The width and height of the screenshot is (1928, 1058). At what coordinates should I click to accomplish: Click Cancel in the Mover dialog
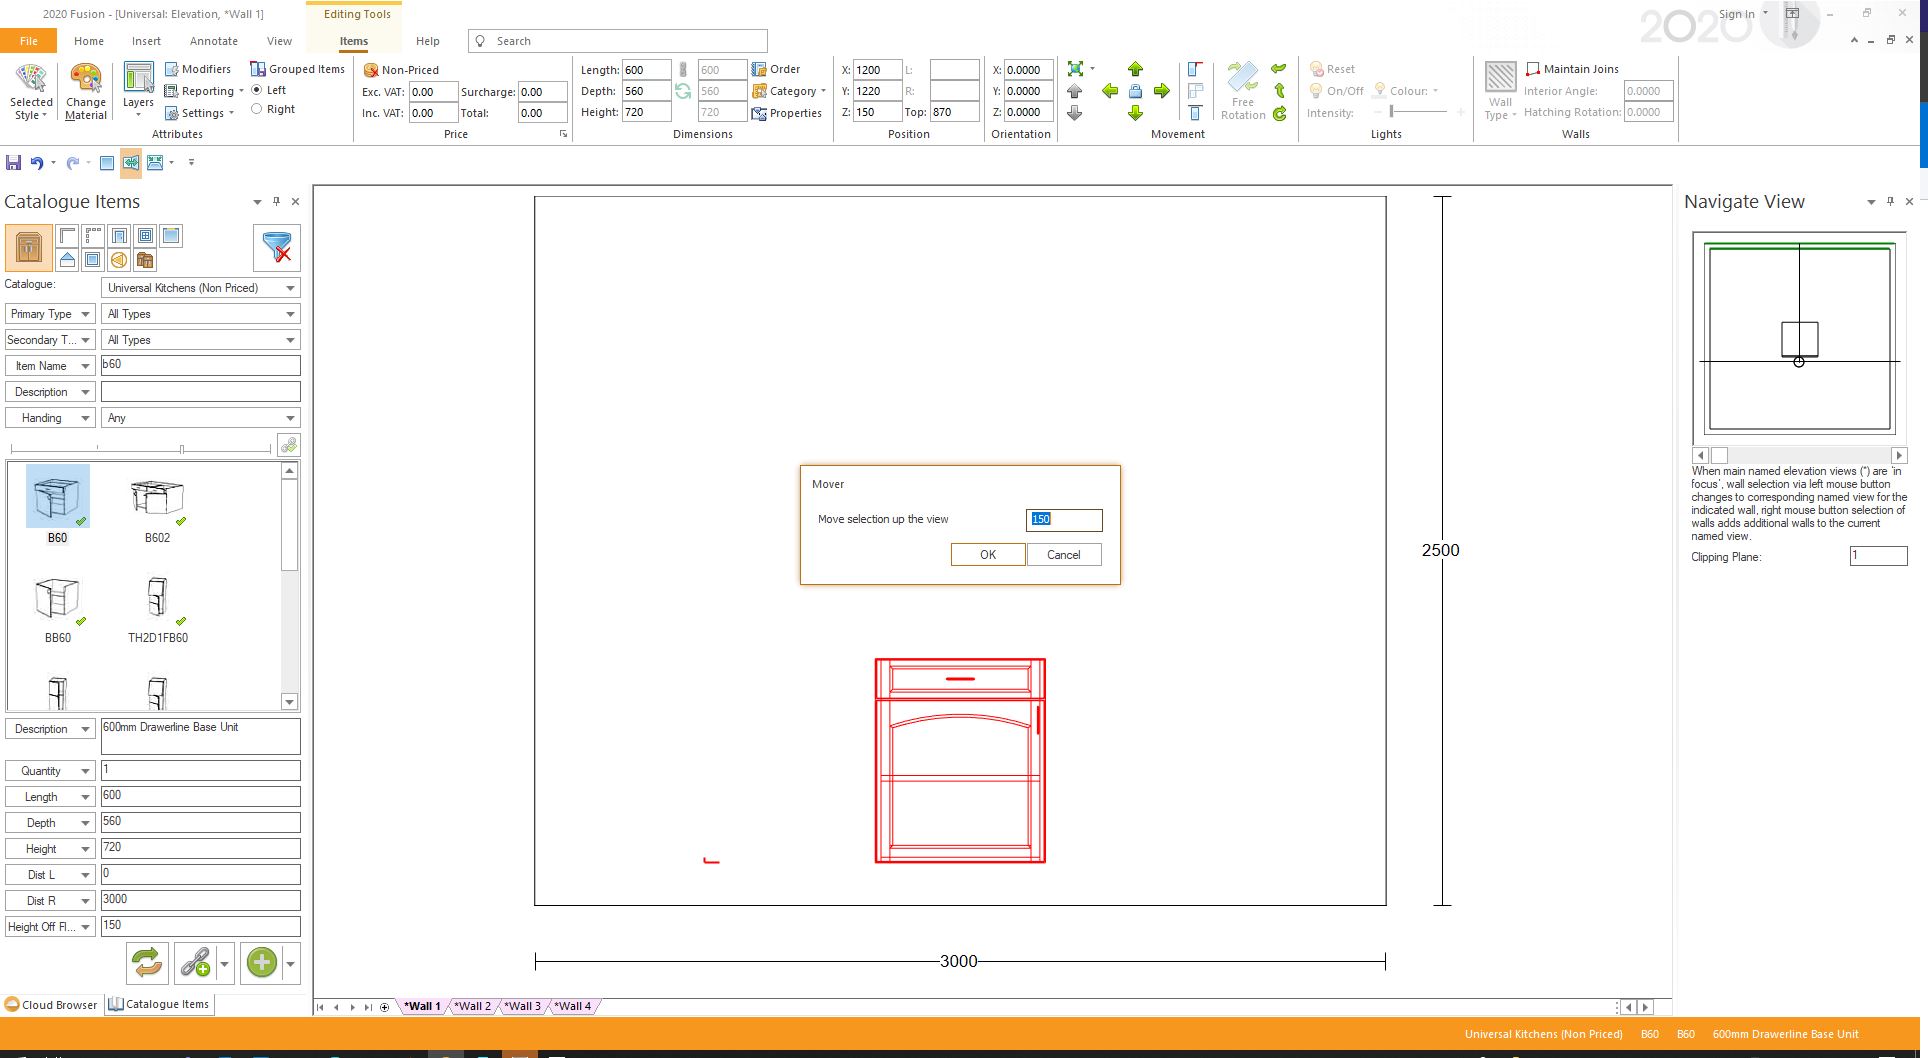click(1063, 555)
